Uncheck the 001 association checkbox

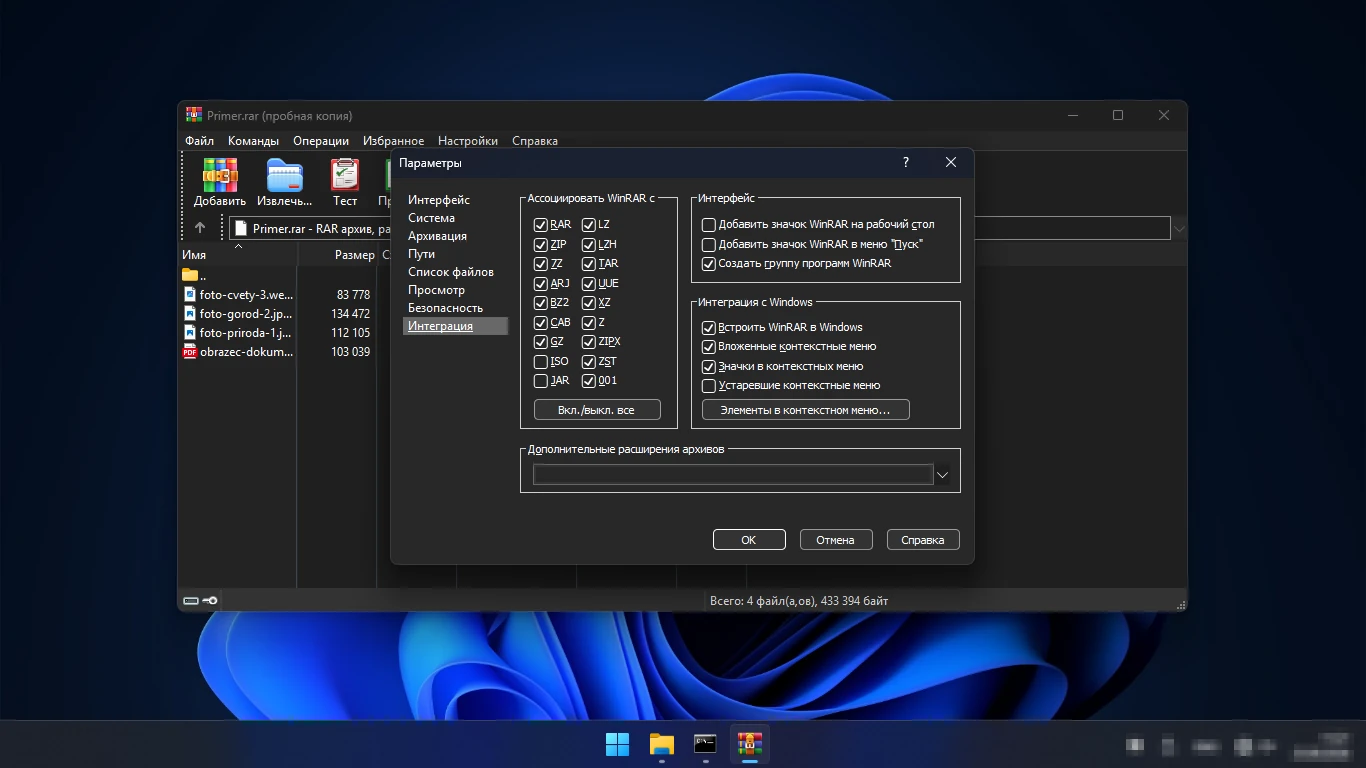click(589, 381)
